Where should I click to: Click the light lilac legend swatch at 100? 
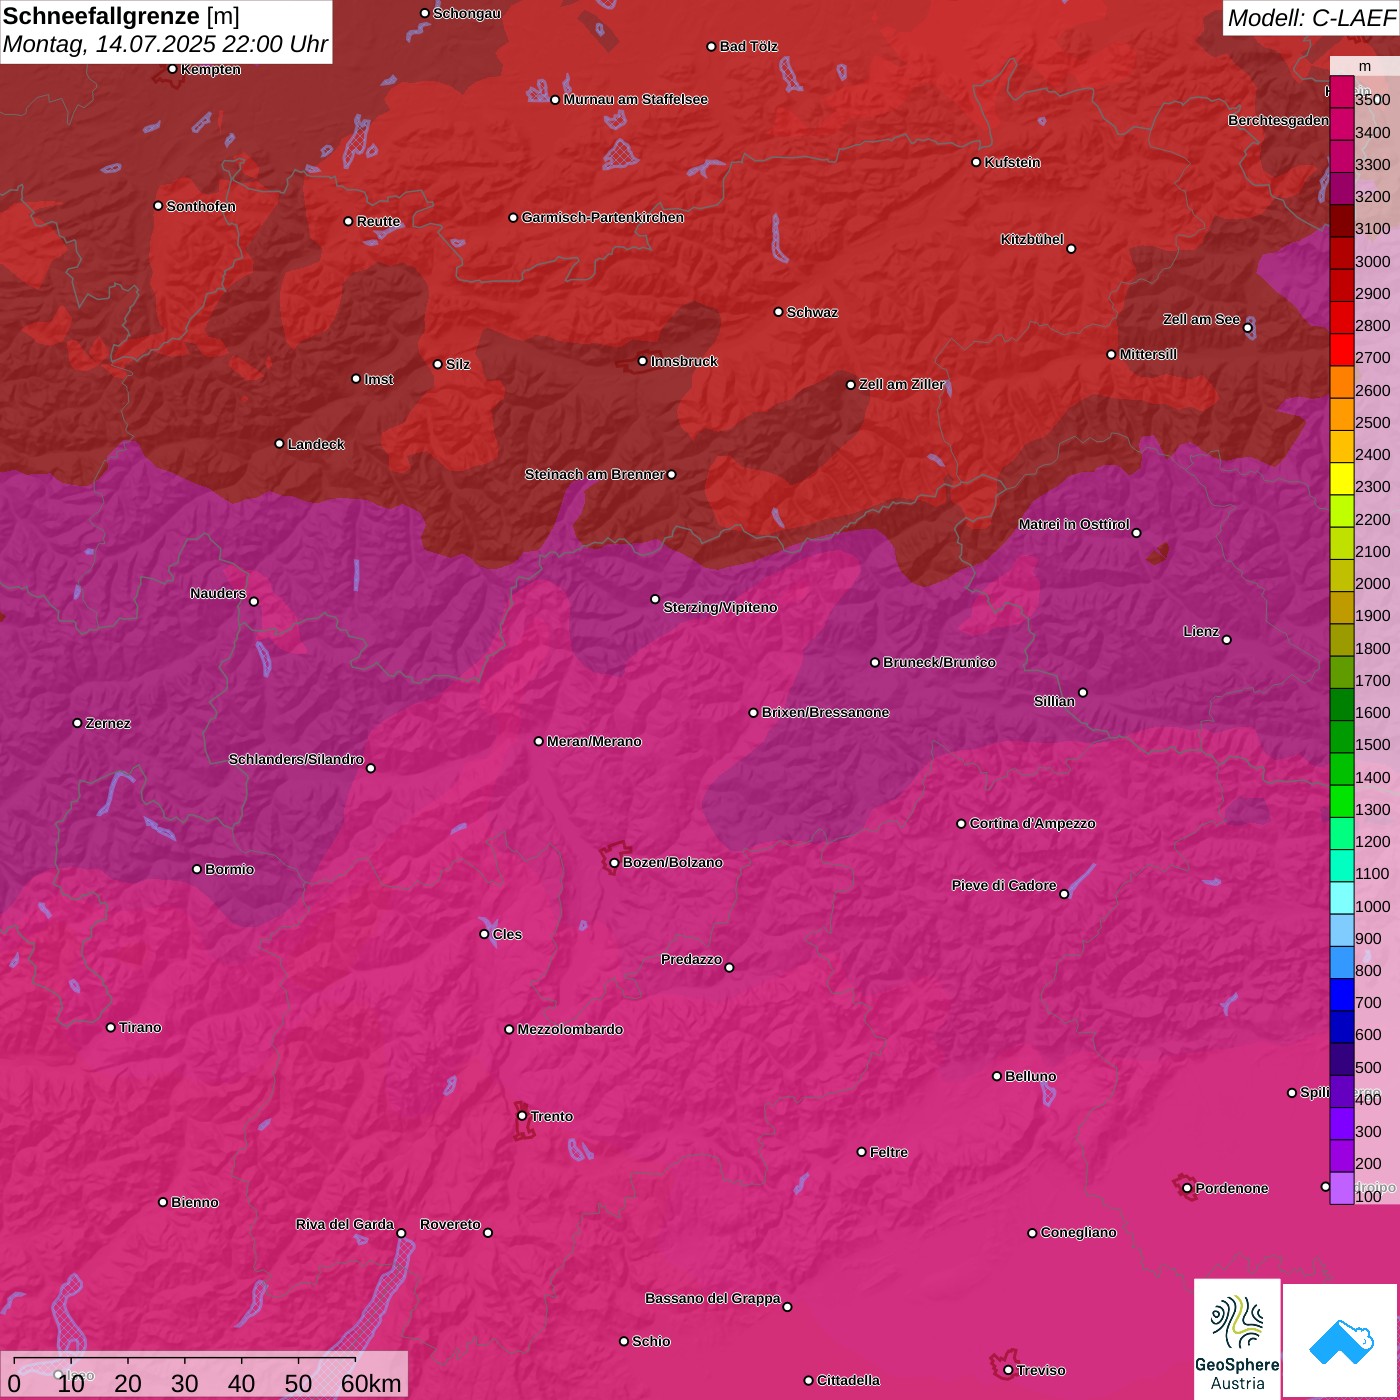[x=1341, y=1187]
